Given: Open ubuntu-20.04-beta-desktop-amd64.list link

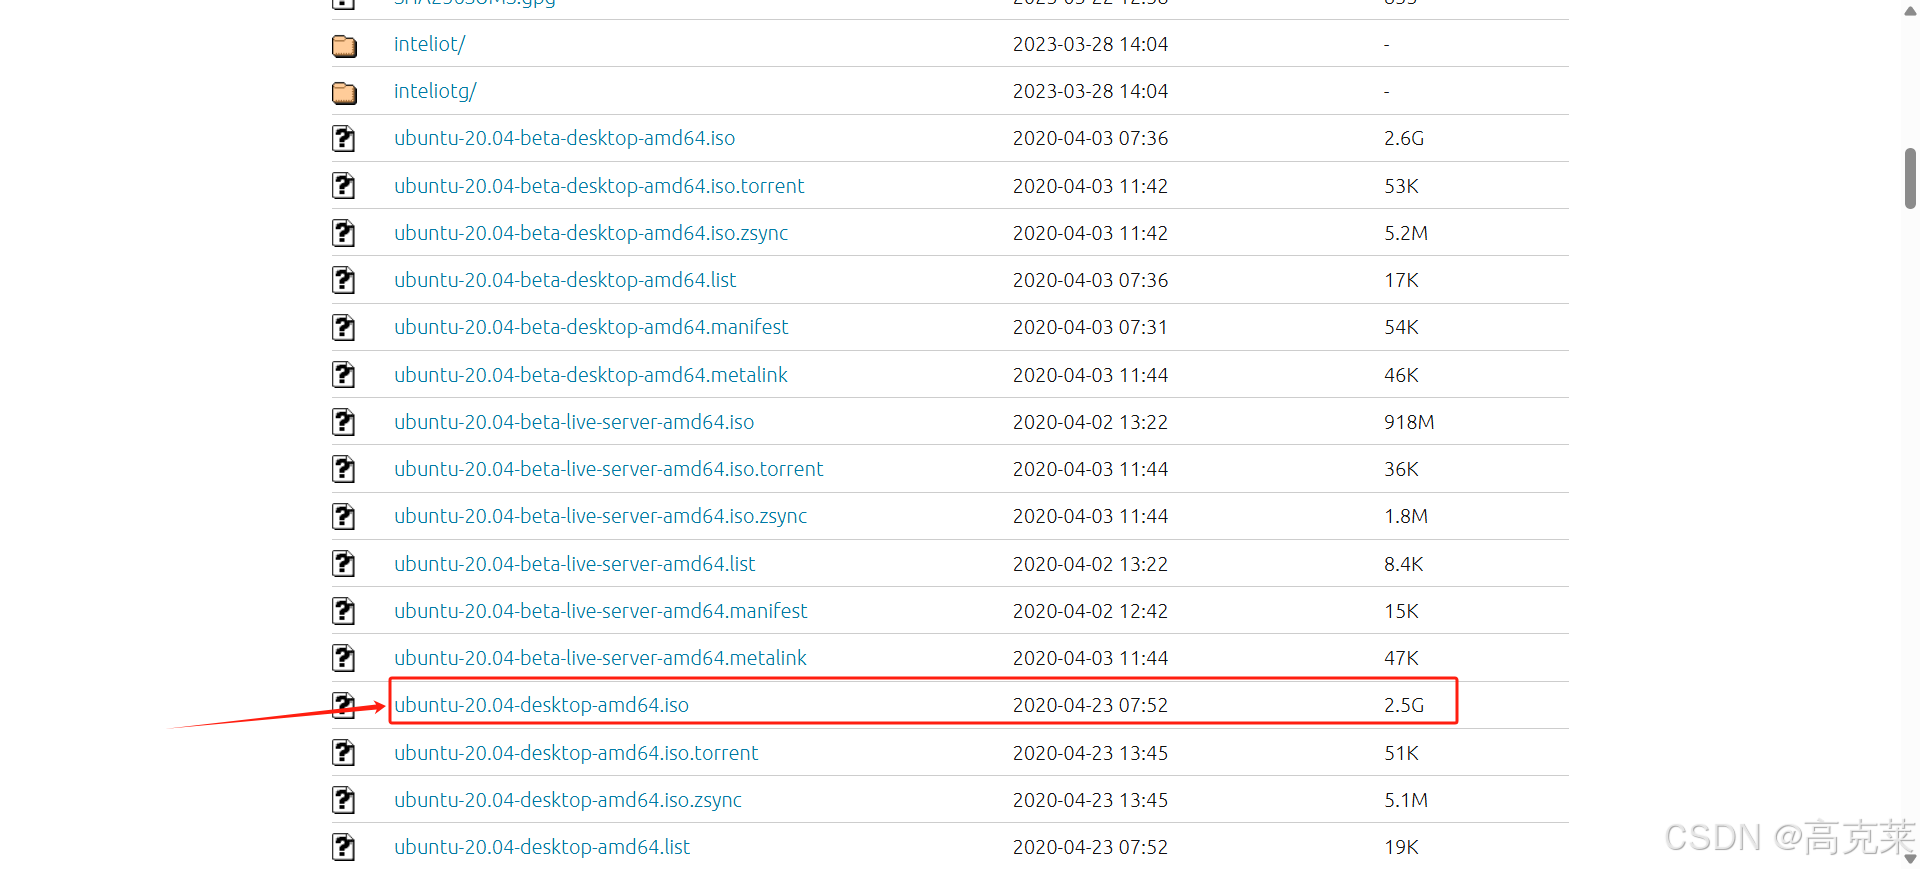Looking at the screenshot, I should pyautogui.click(x=565, y=280).
